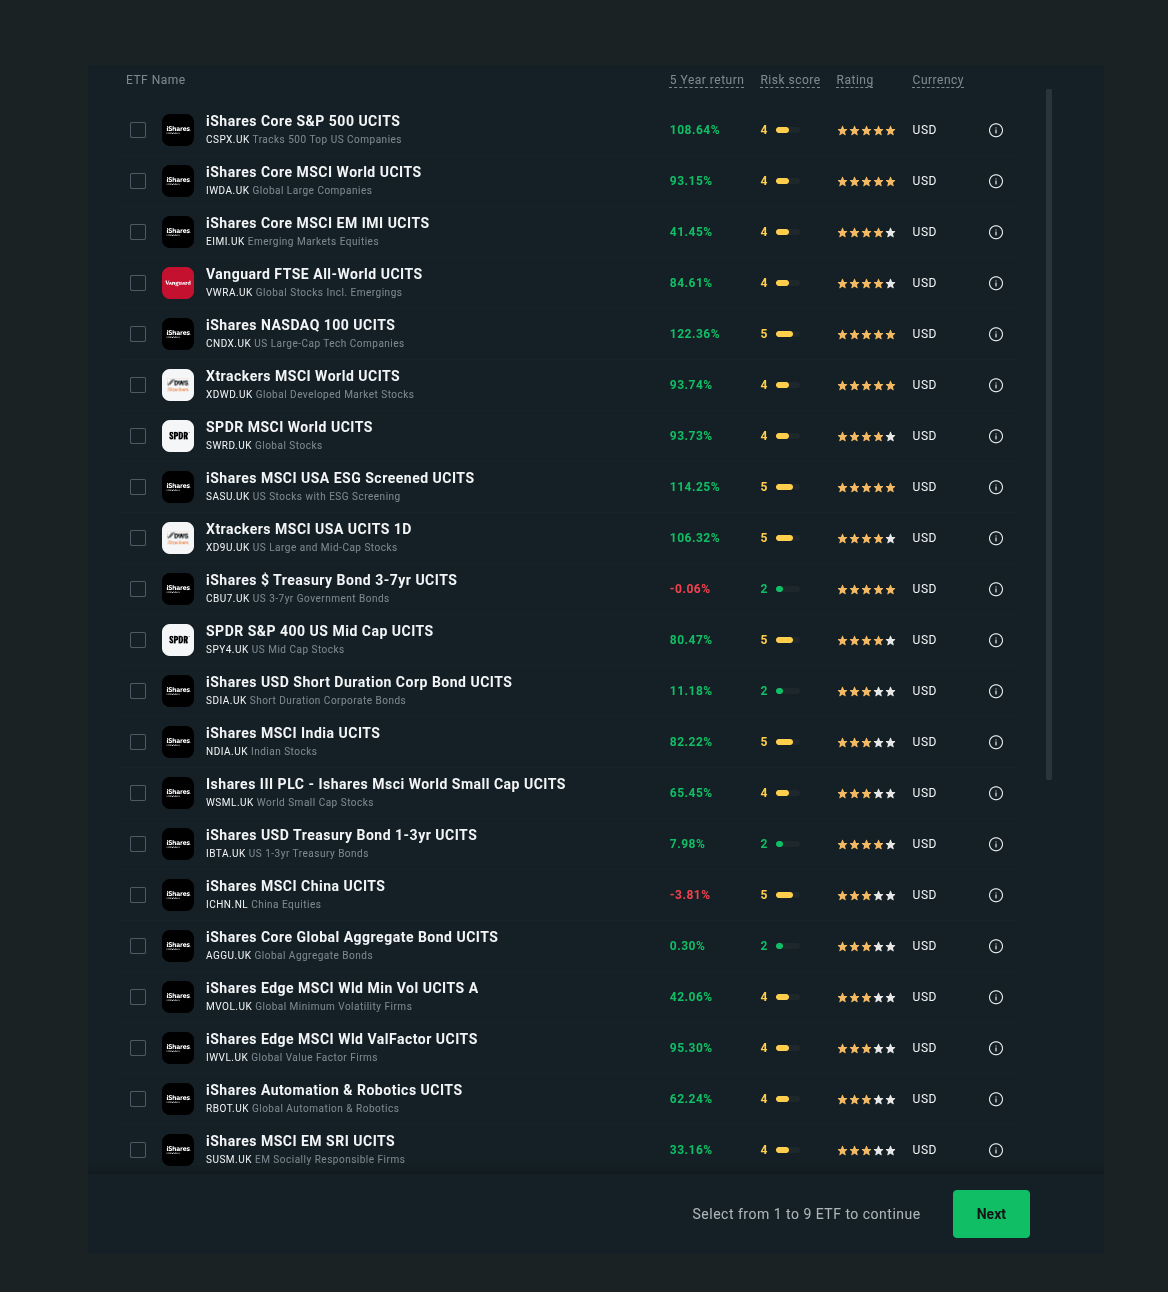View info for iShares Automation & Robotics UCITS
This screenshot has height=1292, width=1168.
[996, 1099]
